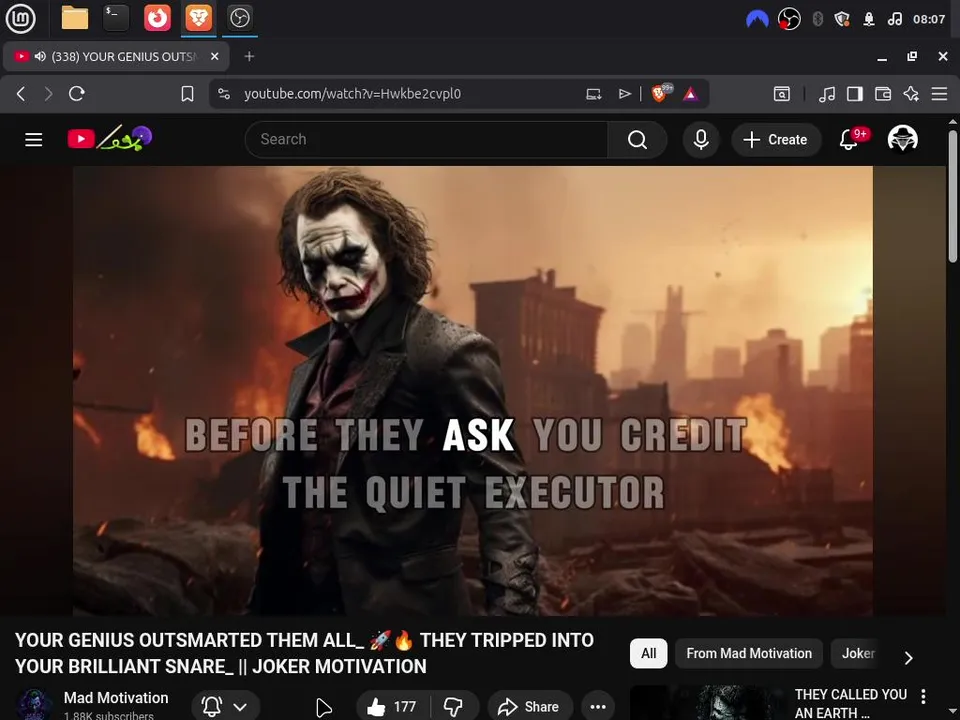Screen dimensions: 960x720
Task: Click the blue NordVPN tray icon
Action: coord(757,19)
